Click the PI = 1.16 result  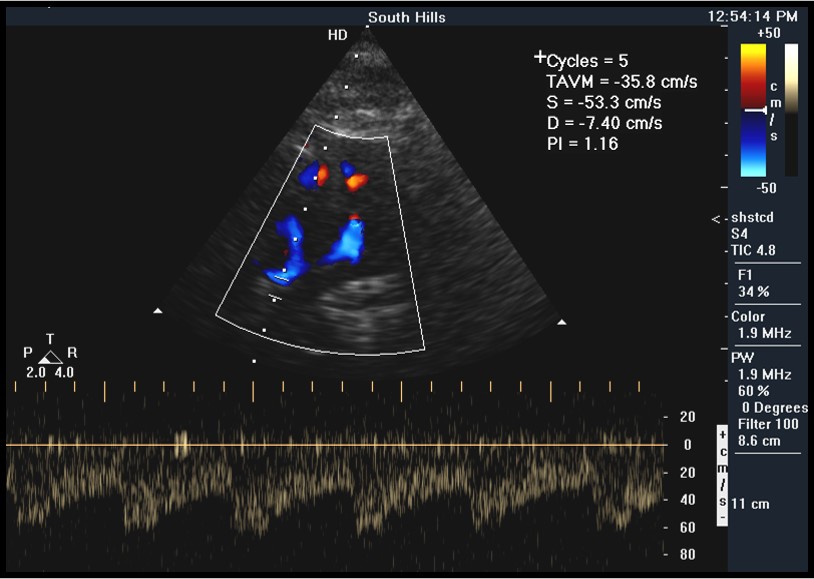pyautogui.click(x=582, y=144)
